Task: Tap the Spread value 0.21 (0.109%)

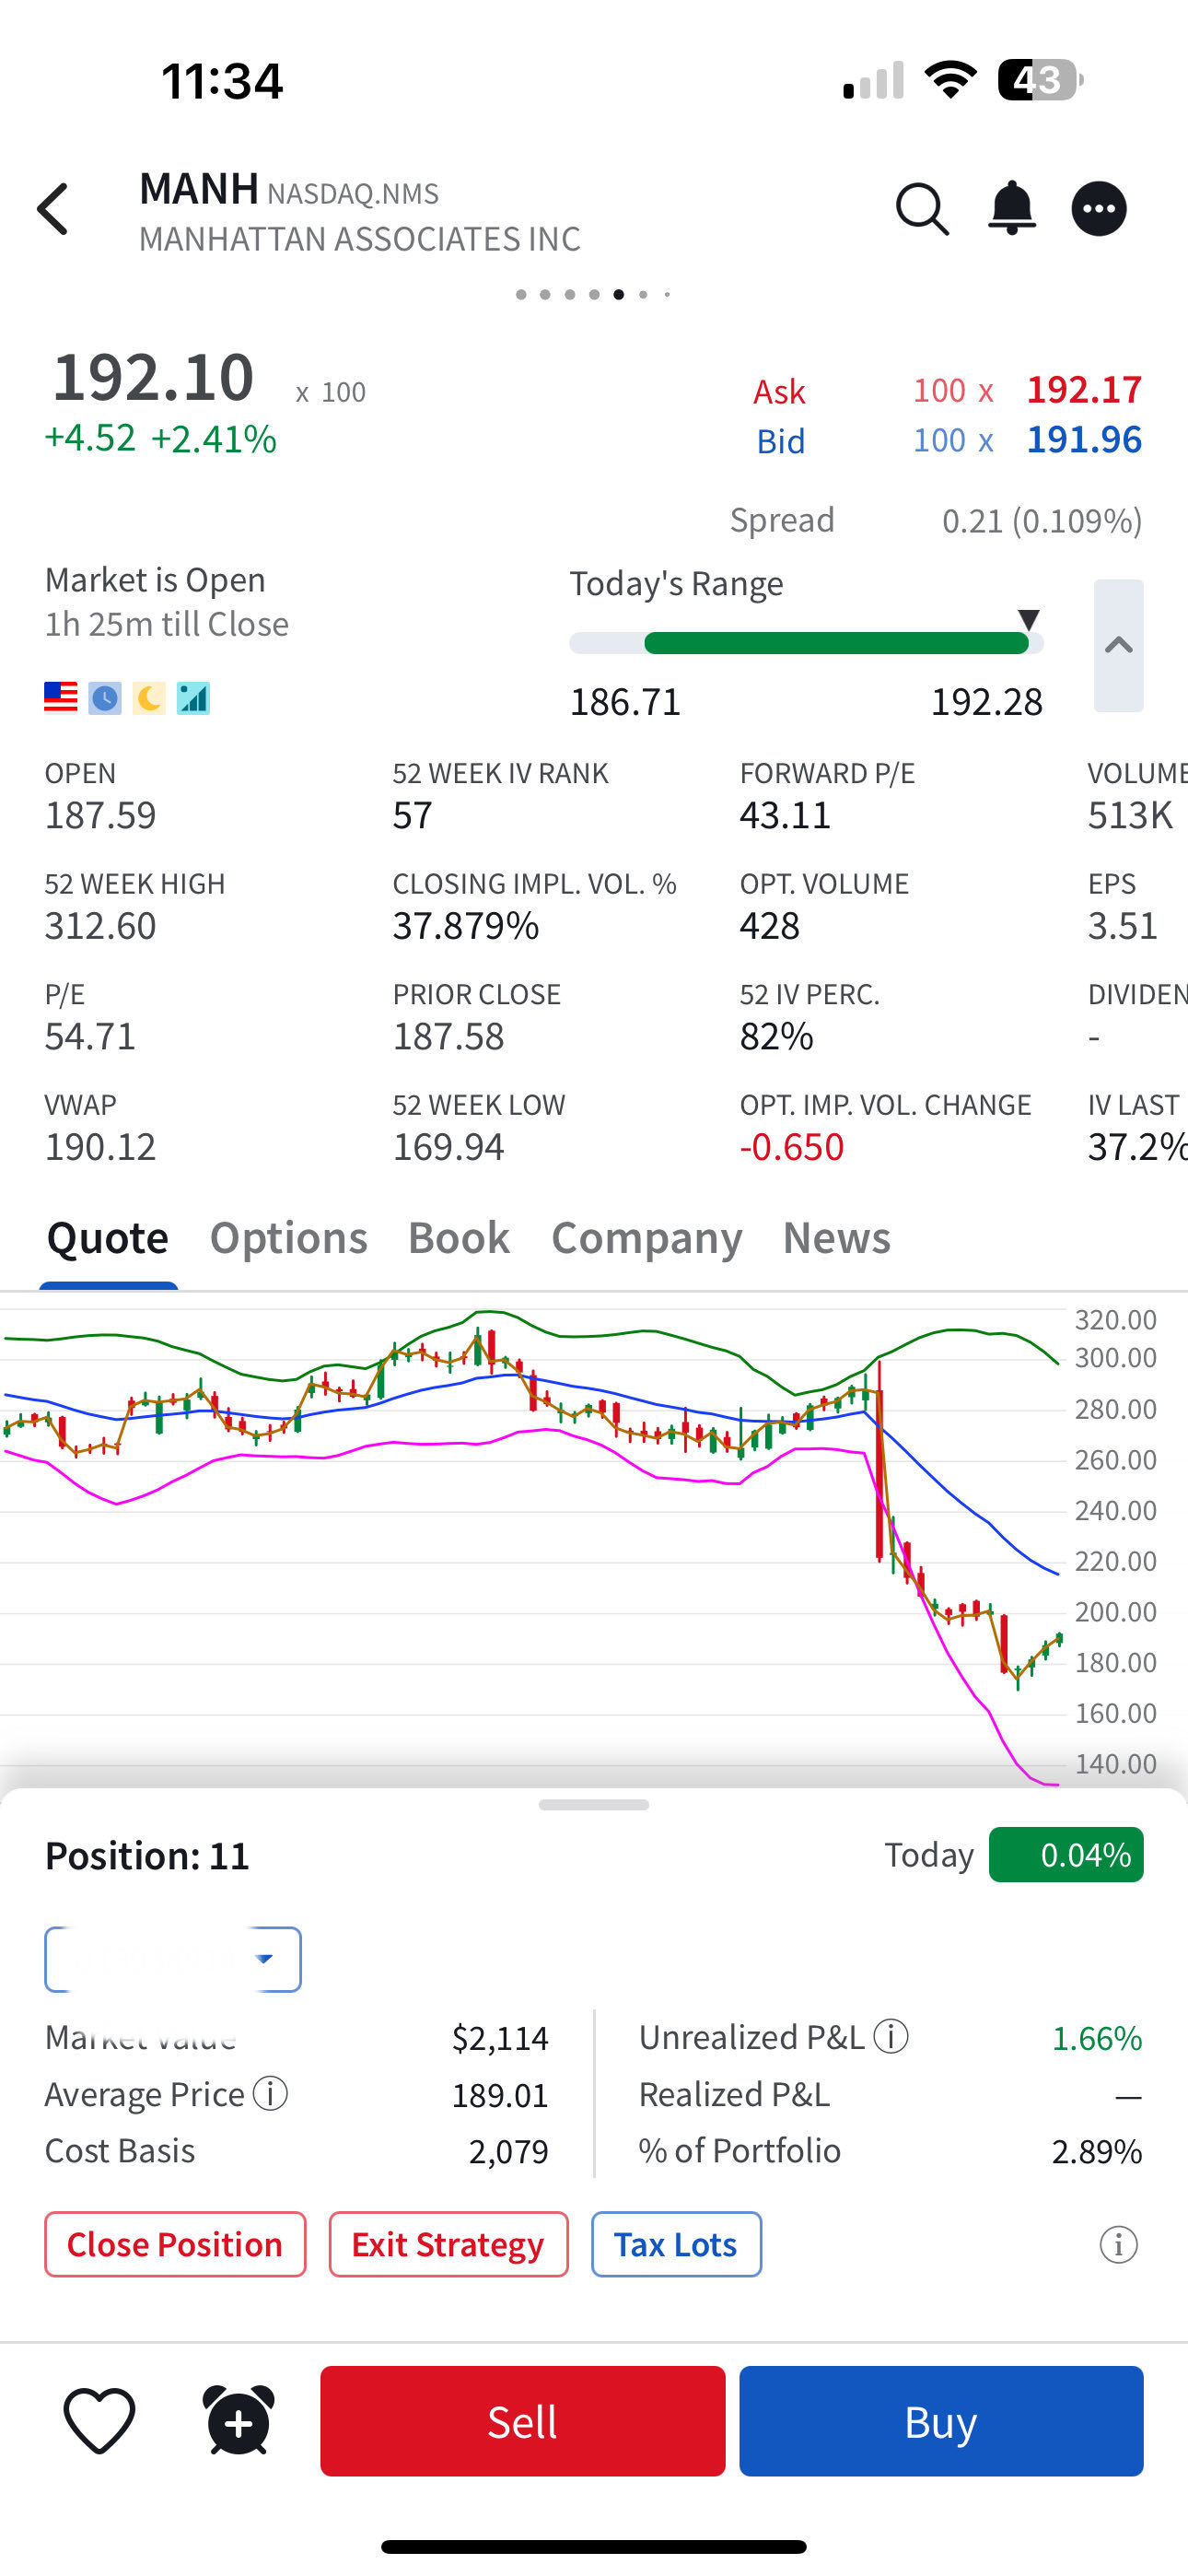Action: coord(1042,520)
